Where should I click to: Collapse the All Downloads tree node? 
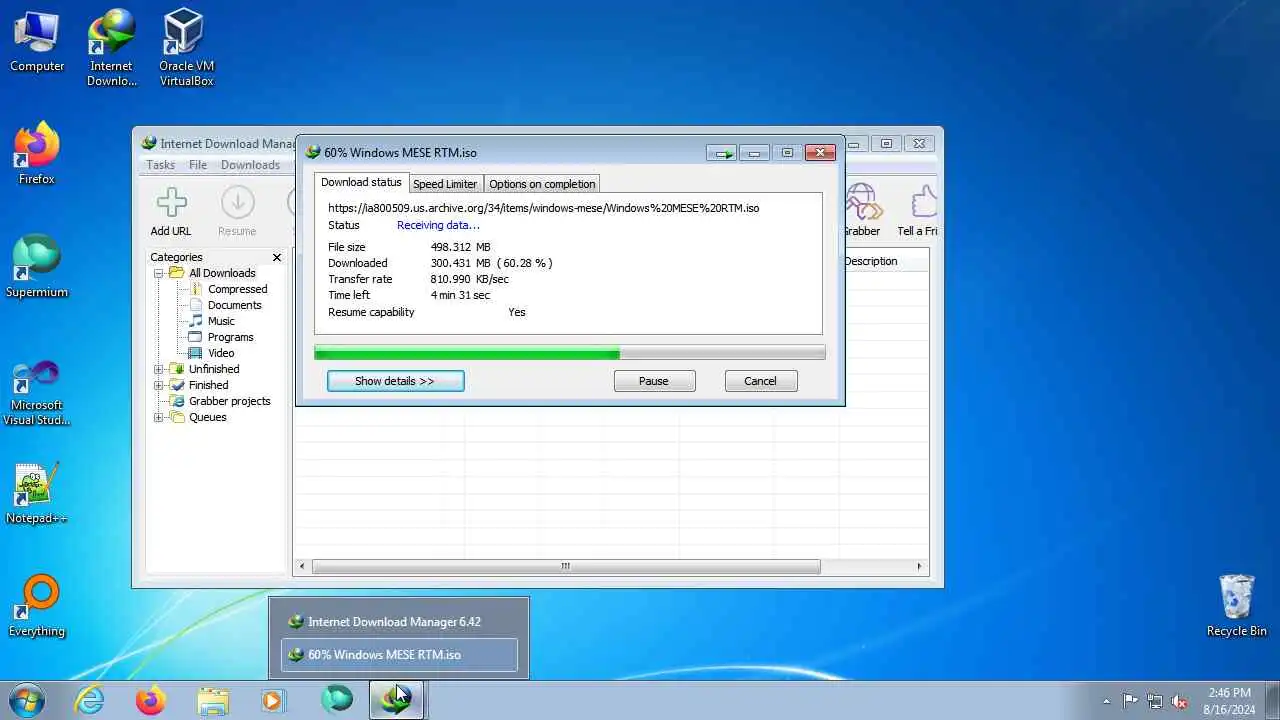pos(158,273)
